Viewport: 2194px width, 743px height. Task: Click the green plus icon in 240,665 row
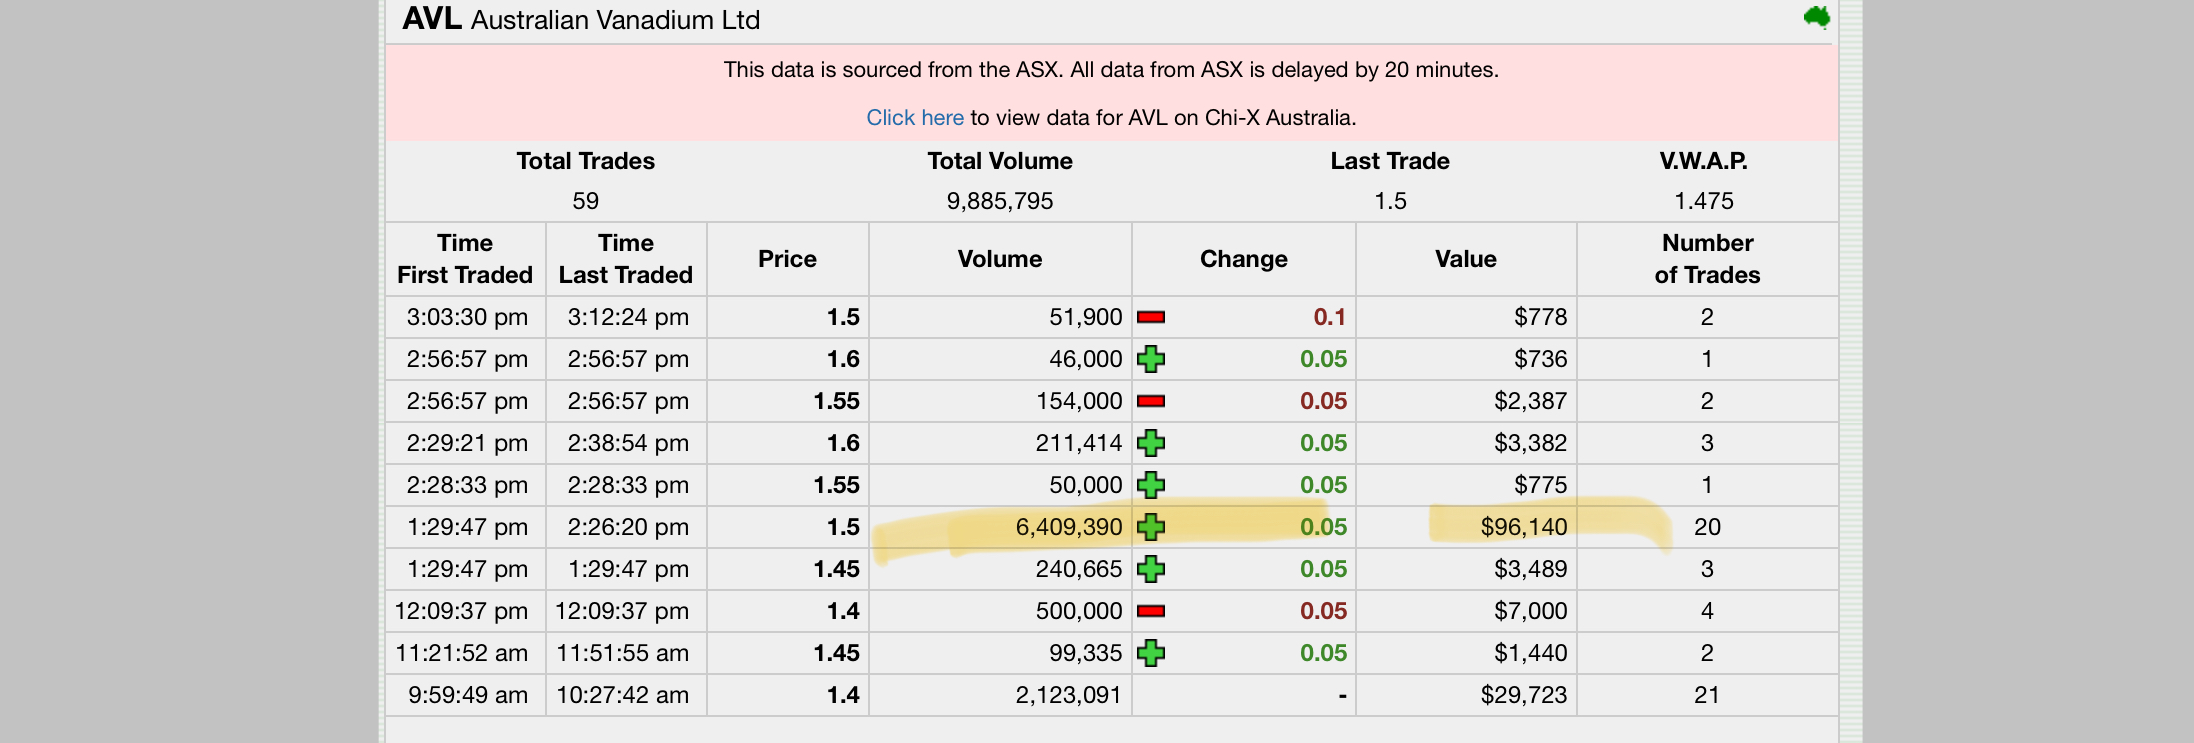click(x=1151, y=569)
